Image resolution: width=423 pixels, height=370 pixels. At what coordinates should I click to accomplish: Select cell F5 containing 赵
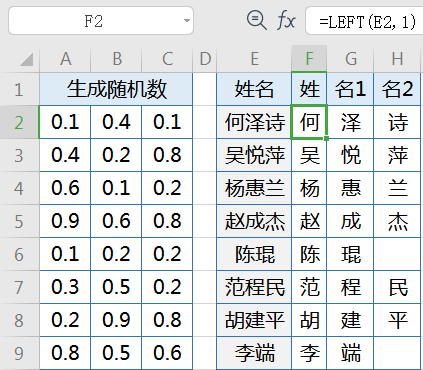(309, 221)
